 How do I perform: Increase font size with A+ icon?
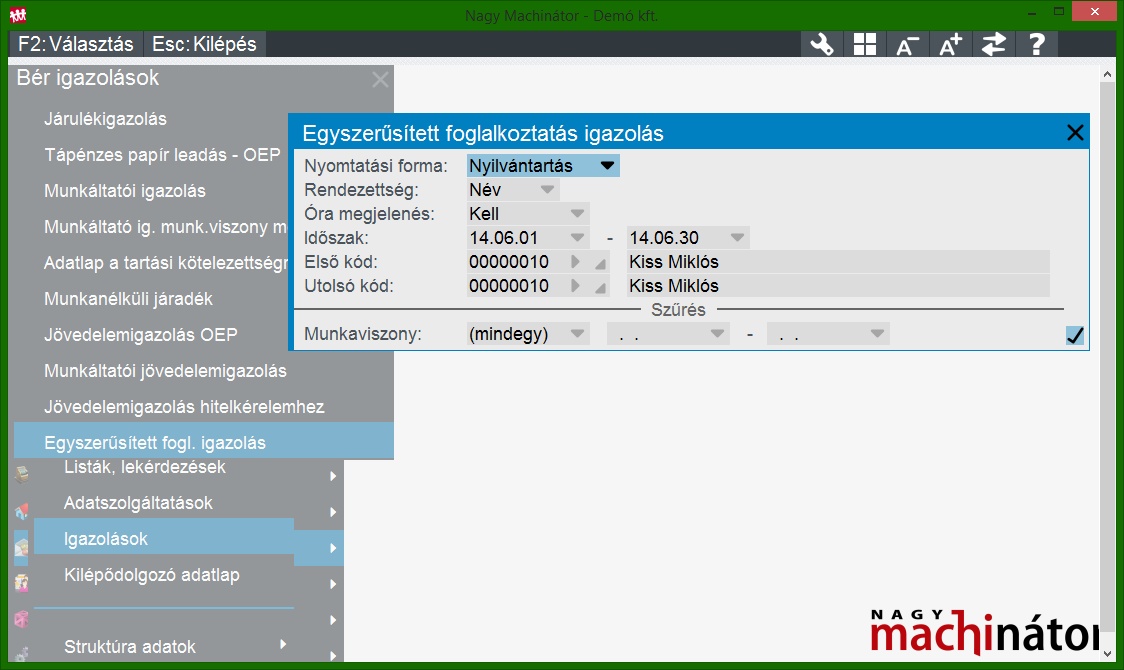[x=951, y=44]
